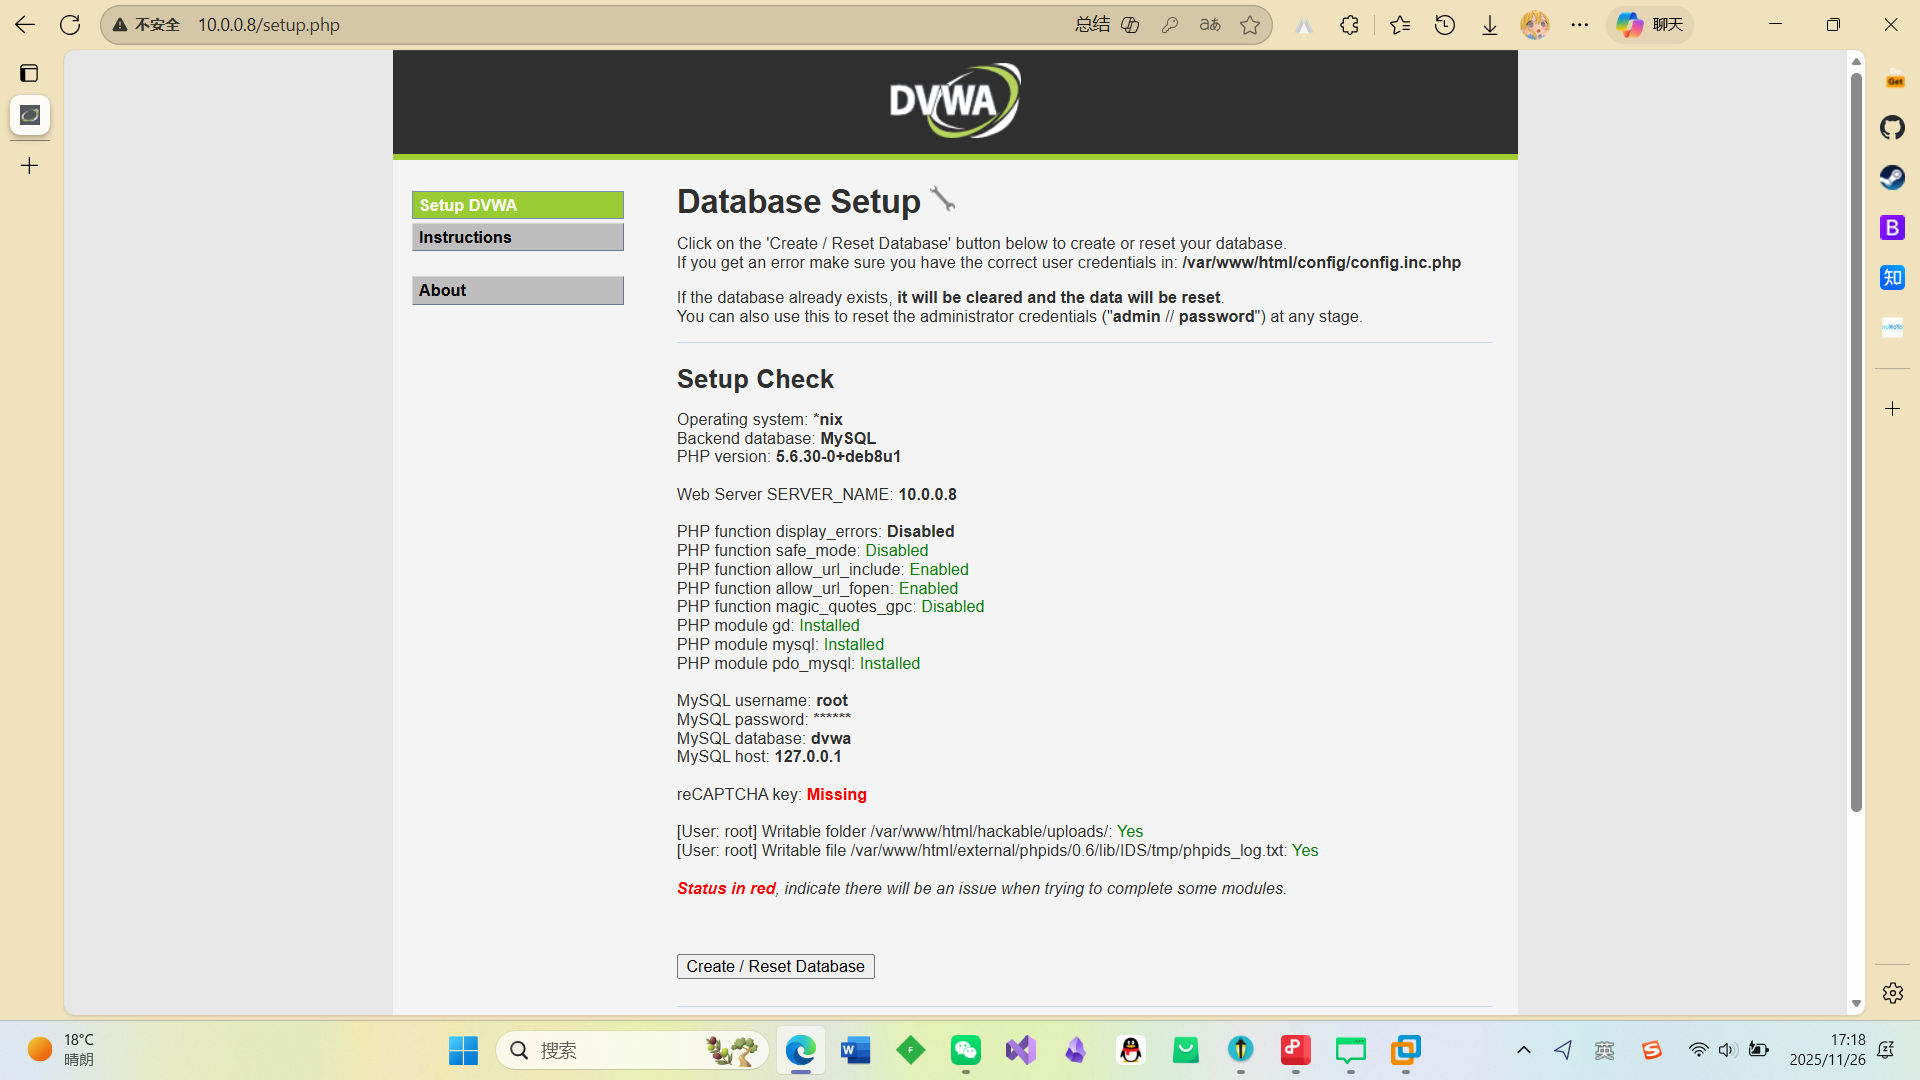Toggle vertical tabs panel icon
Screen dimensions: 1920x1080
click(29, 73)
